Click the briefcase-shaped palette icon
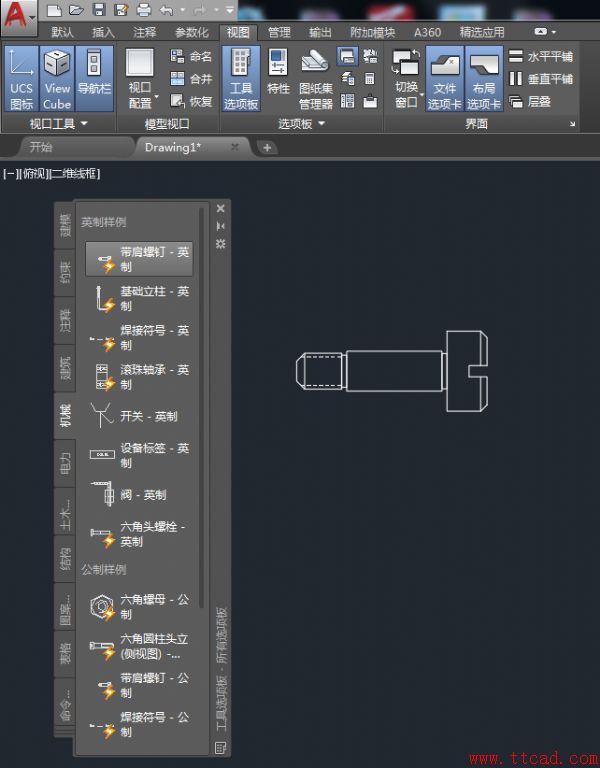Screen dimensions: 600x768 (x=370, y=101)
